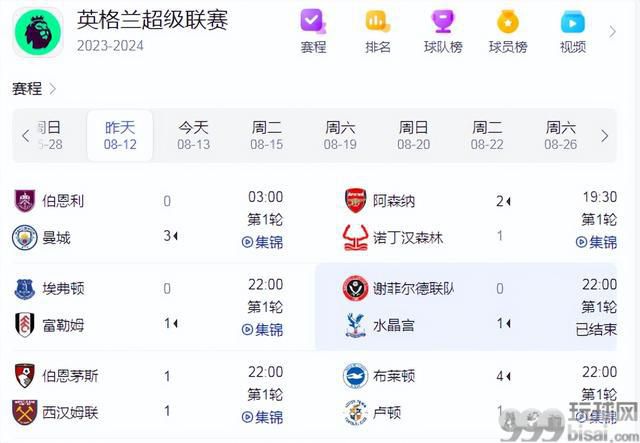
Task: Click team name 水晶宫
Action: pos(394,325)
